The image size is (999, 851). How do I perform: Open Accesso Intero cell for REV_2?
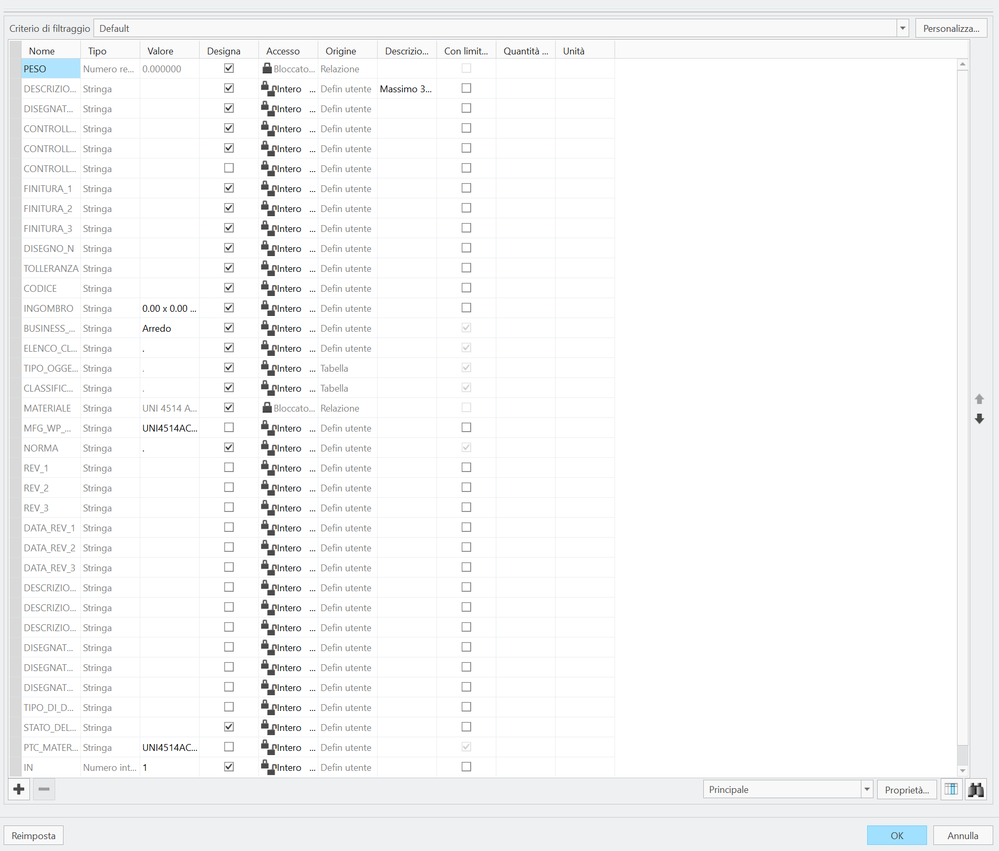(x=288, y=488)
